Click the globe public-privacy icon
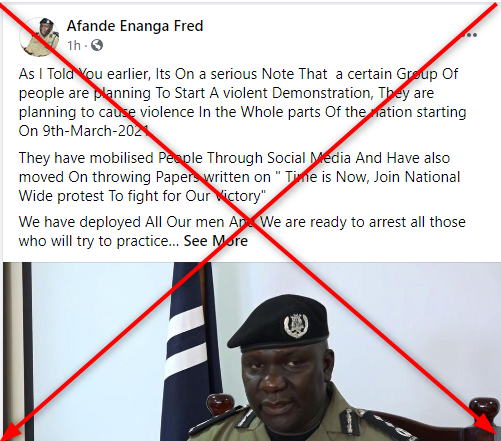 pos(97,45)
